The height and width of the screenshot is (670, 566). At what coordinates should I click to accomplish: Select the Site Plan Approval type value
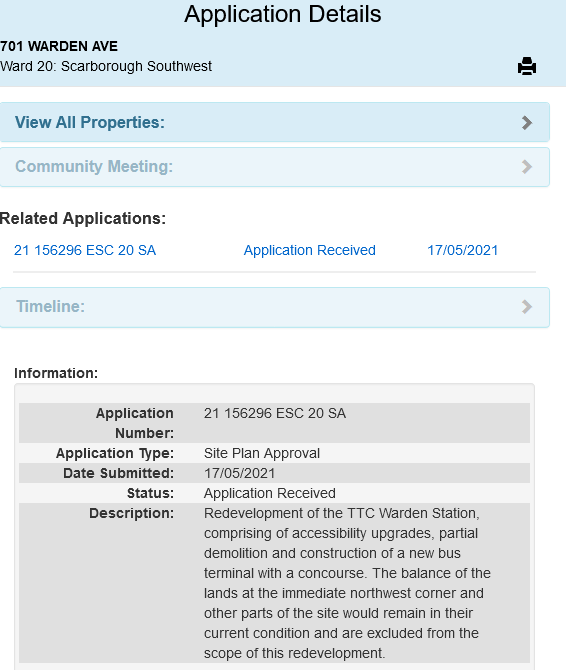262,453
